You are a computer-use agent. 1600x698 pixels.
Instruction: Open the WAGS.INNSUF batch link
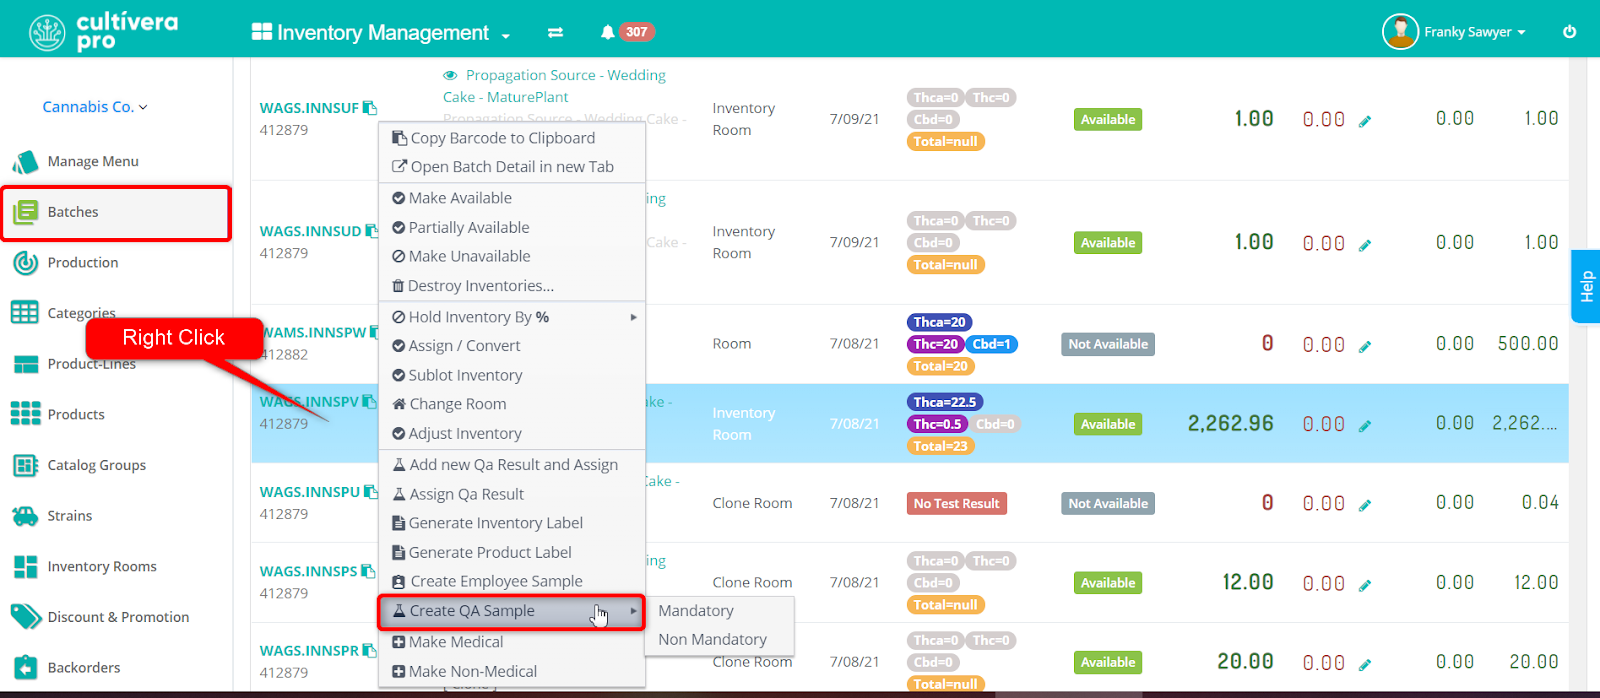click(309, 108)
